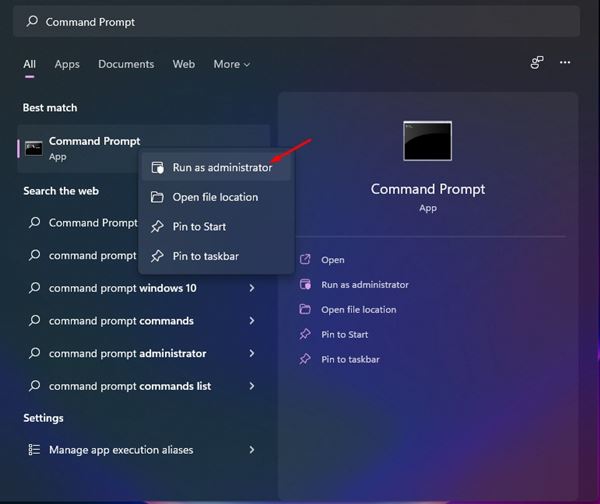Screen dimensions: 600x504
Task: Click large Command Prompt thumbnail in preview pane
Action: [x=427, y=141]
